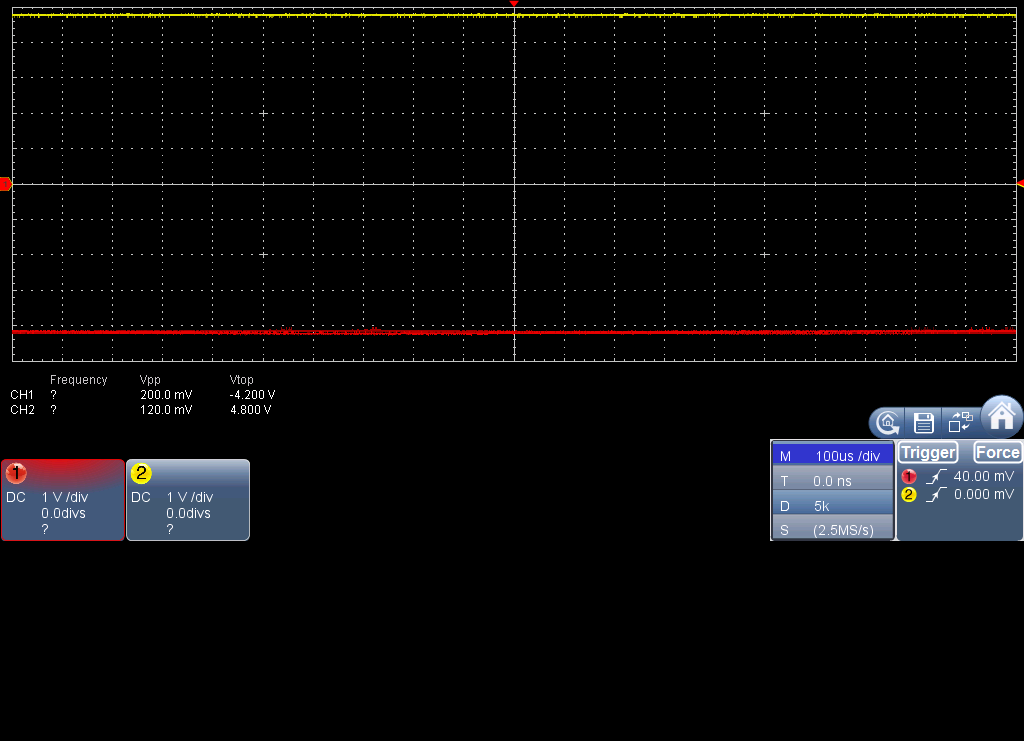Click the yellow channel 2 badge in Trigger panel

coord(908,495)
